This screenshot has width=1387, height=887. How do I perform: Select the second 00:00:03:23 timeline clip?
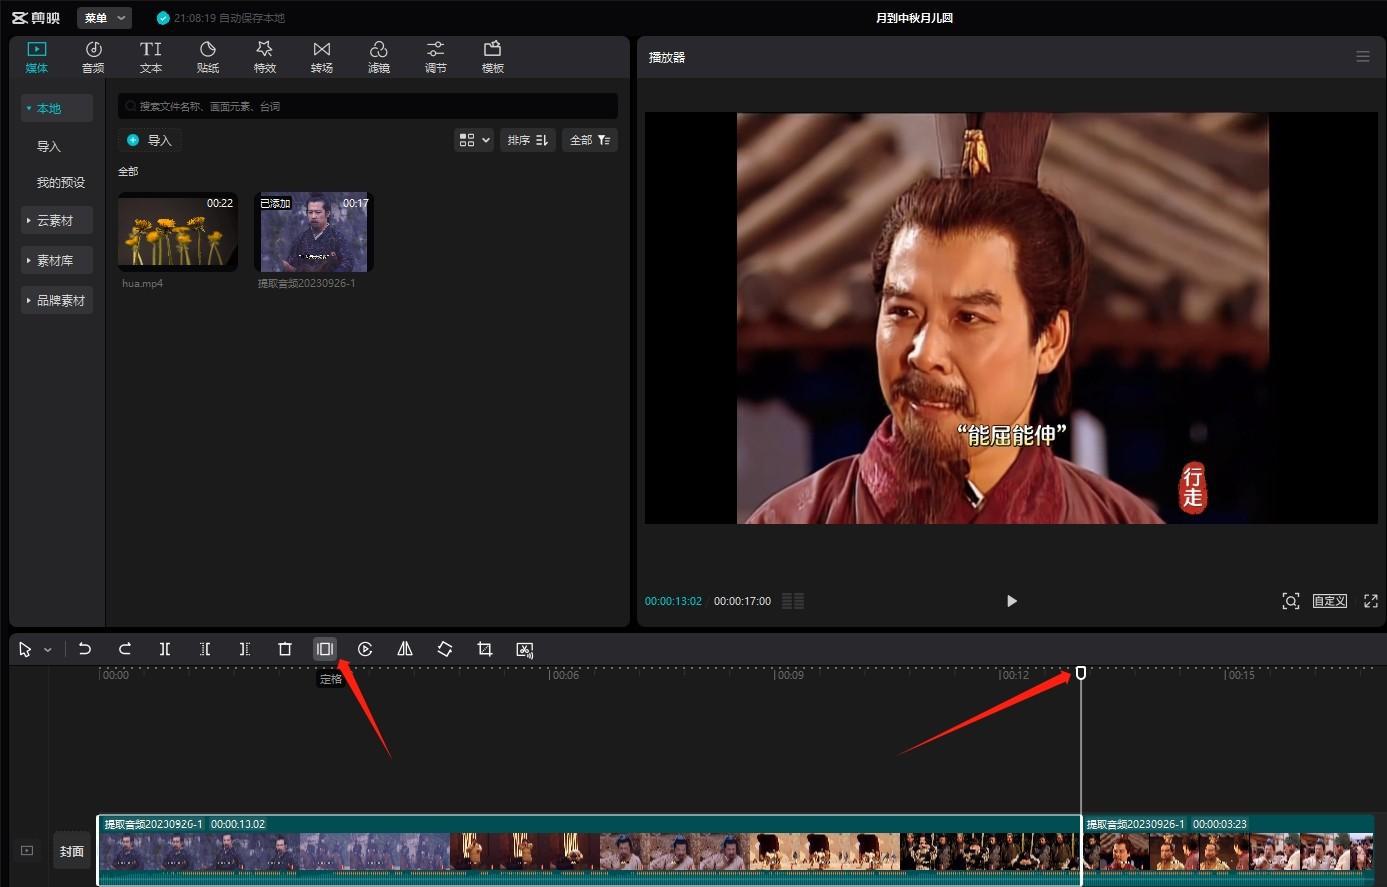(1229, 850)
